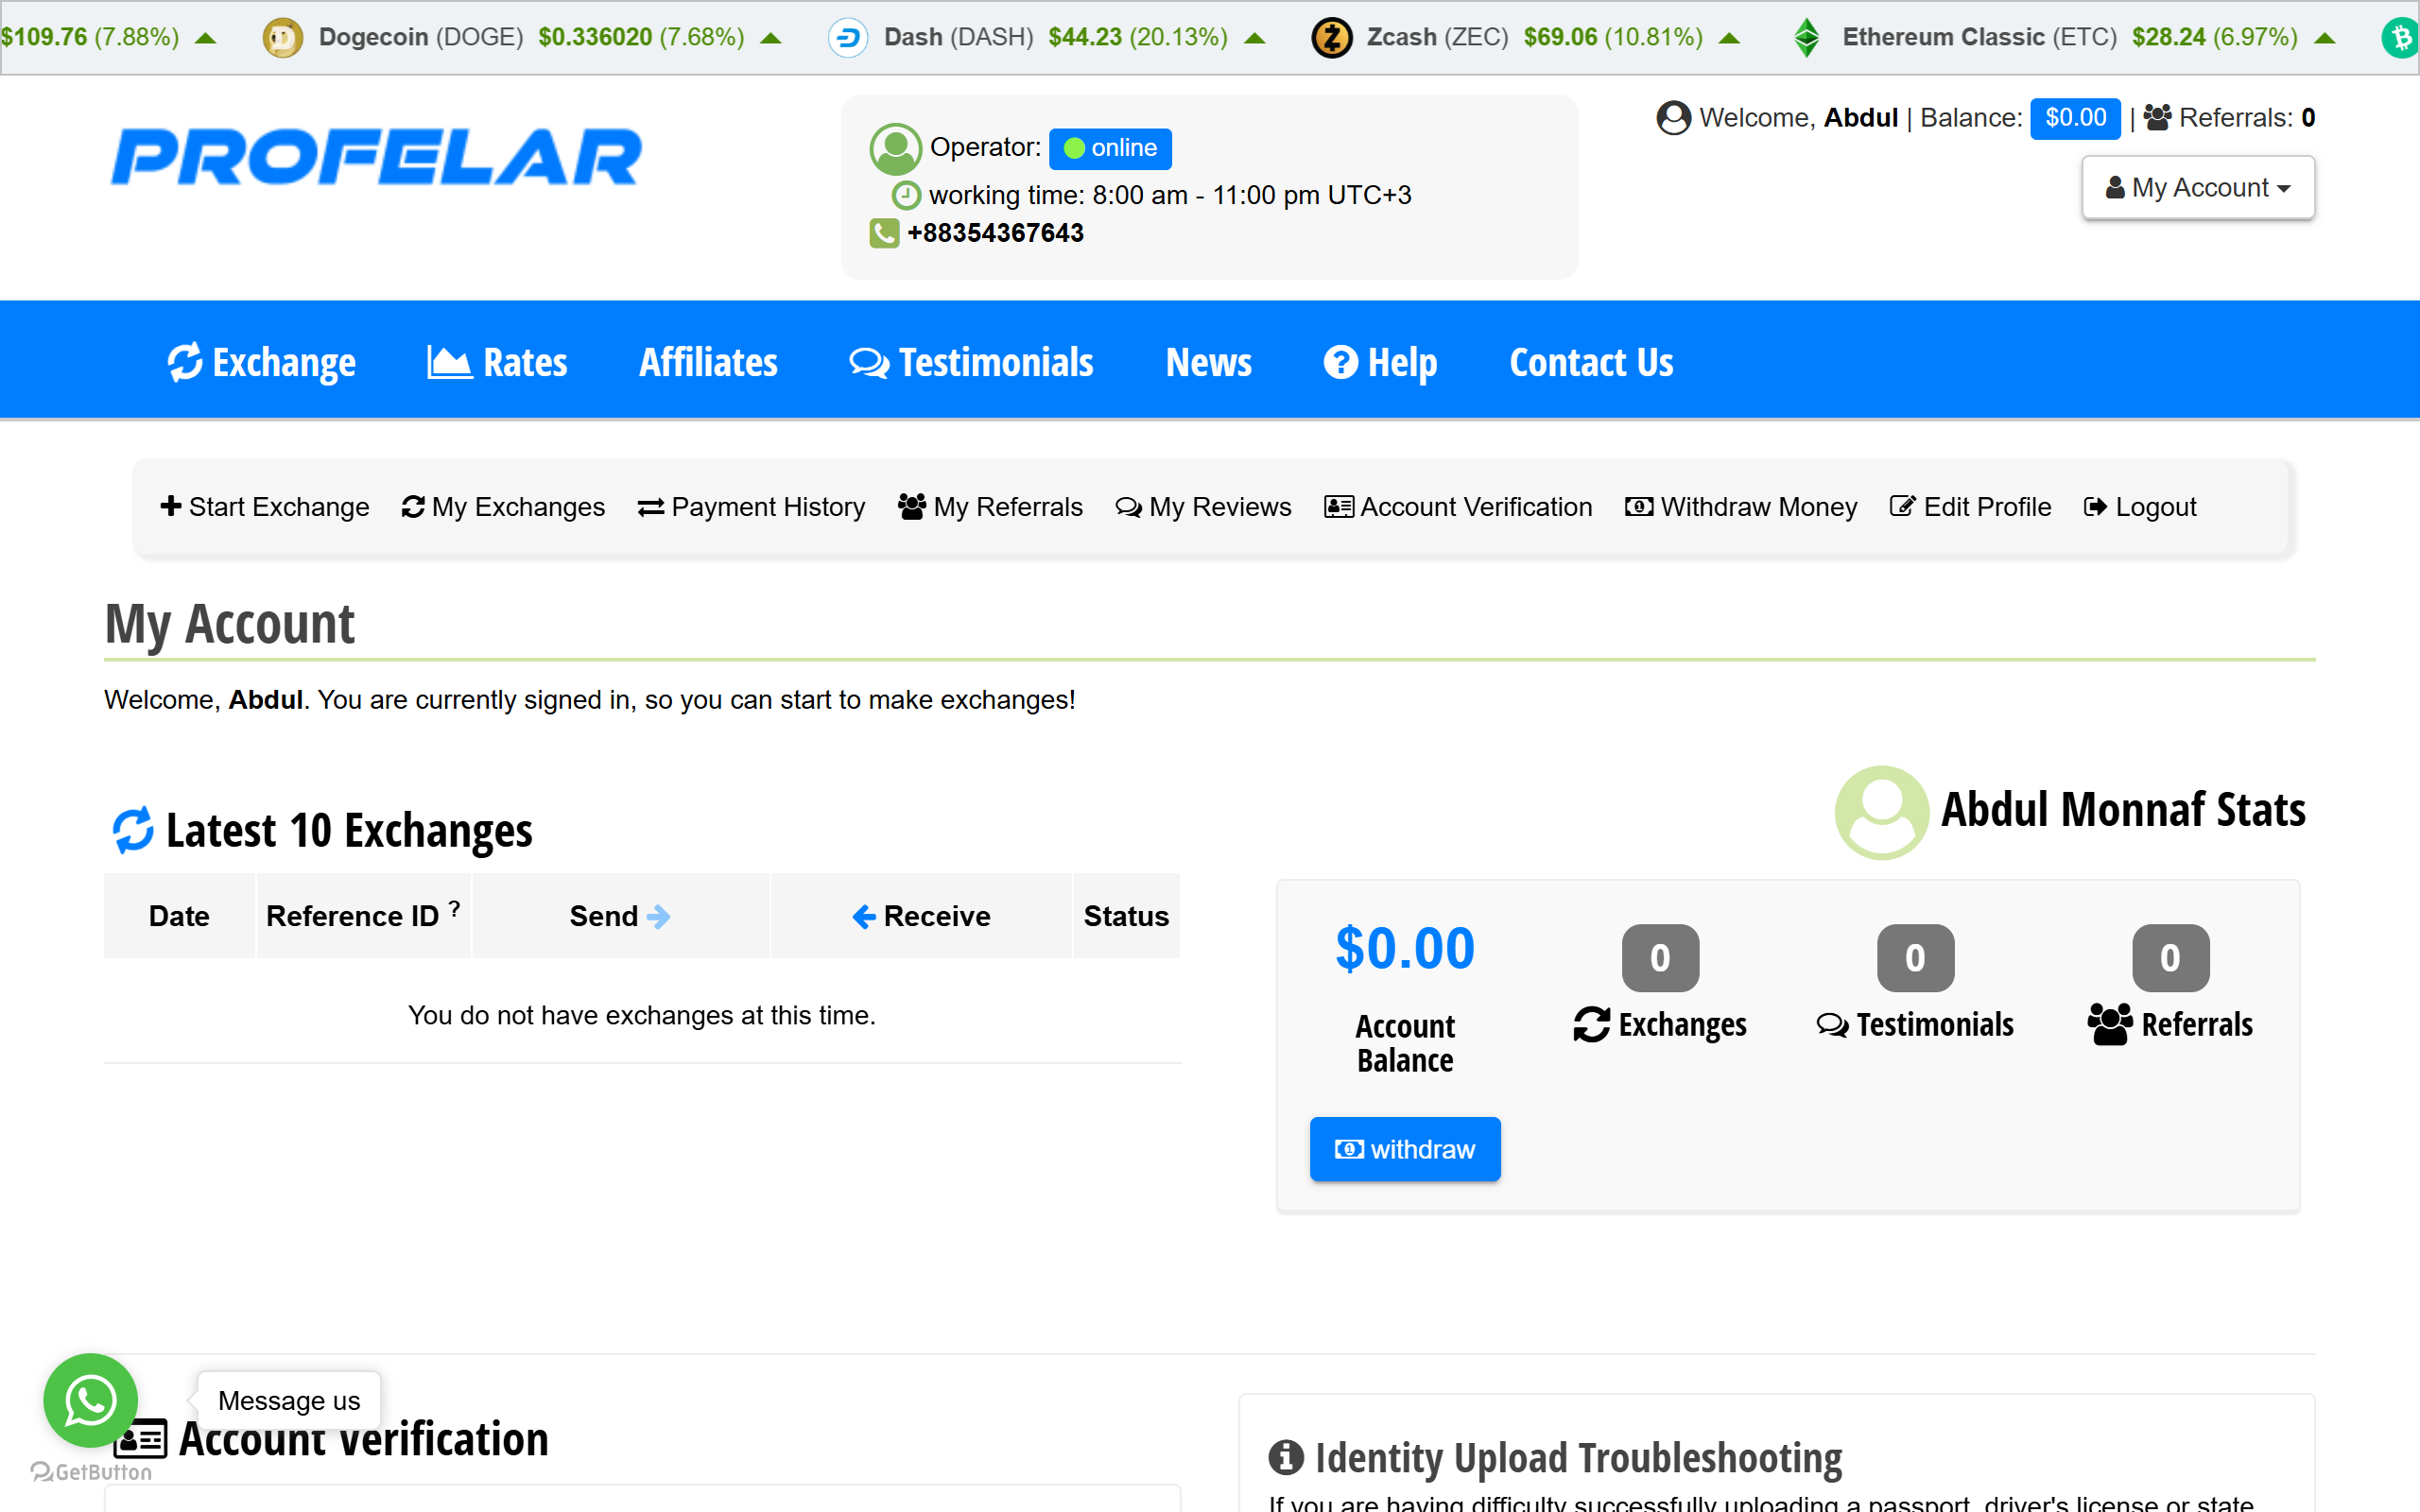Viewport: 2420px width, 1512px height.
Task: Click the Referrals people icon in header
Action: point(2158,118)
